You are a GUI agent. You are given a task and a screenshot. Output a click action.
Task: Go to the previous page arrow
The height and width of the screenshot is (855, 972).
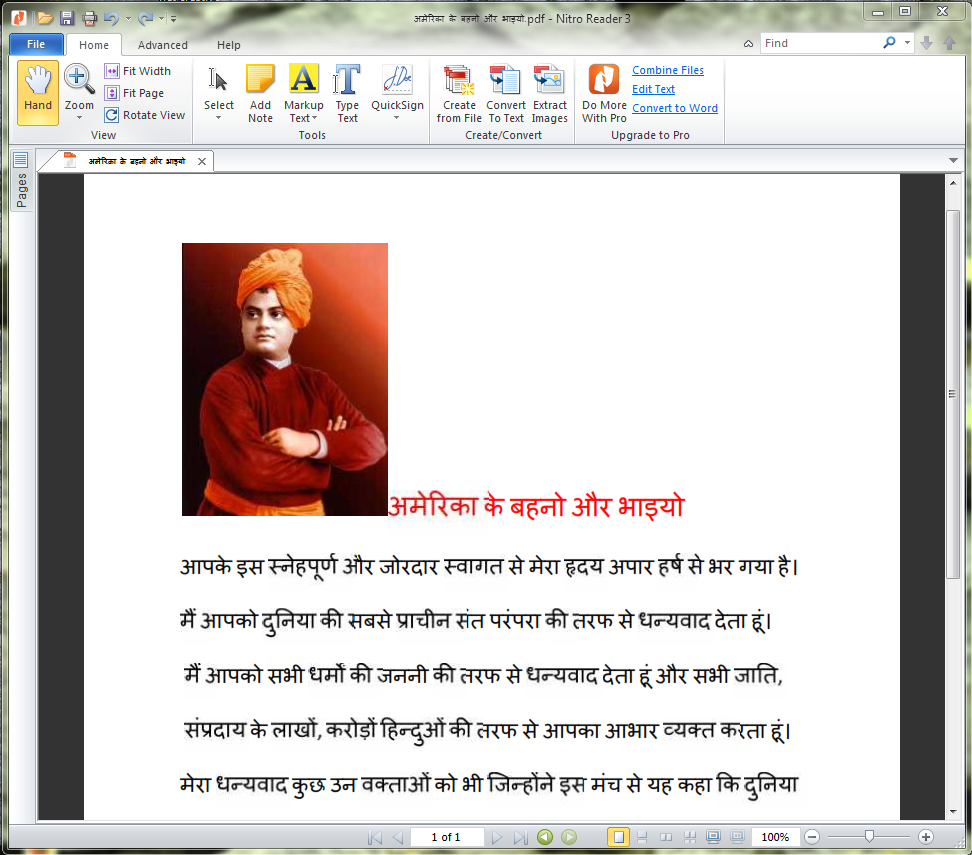(x=398, y=838)
